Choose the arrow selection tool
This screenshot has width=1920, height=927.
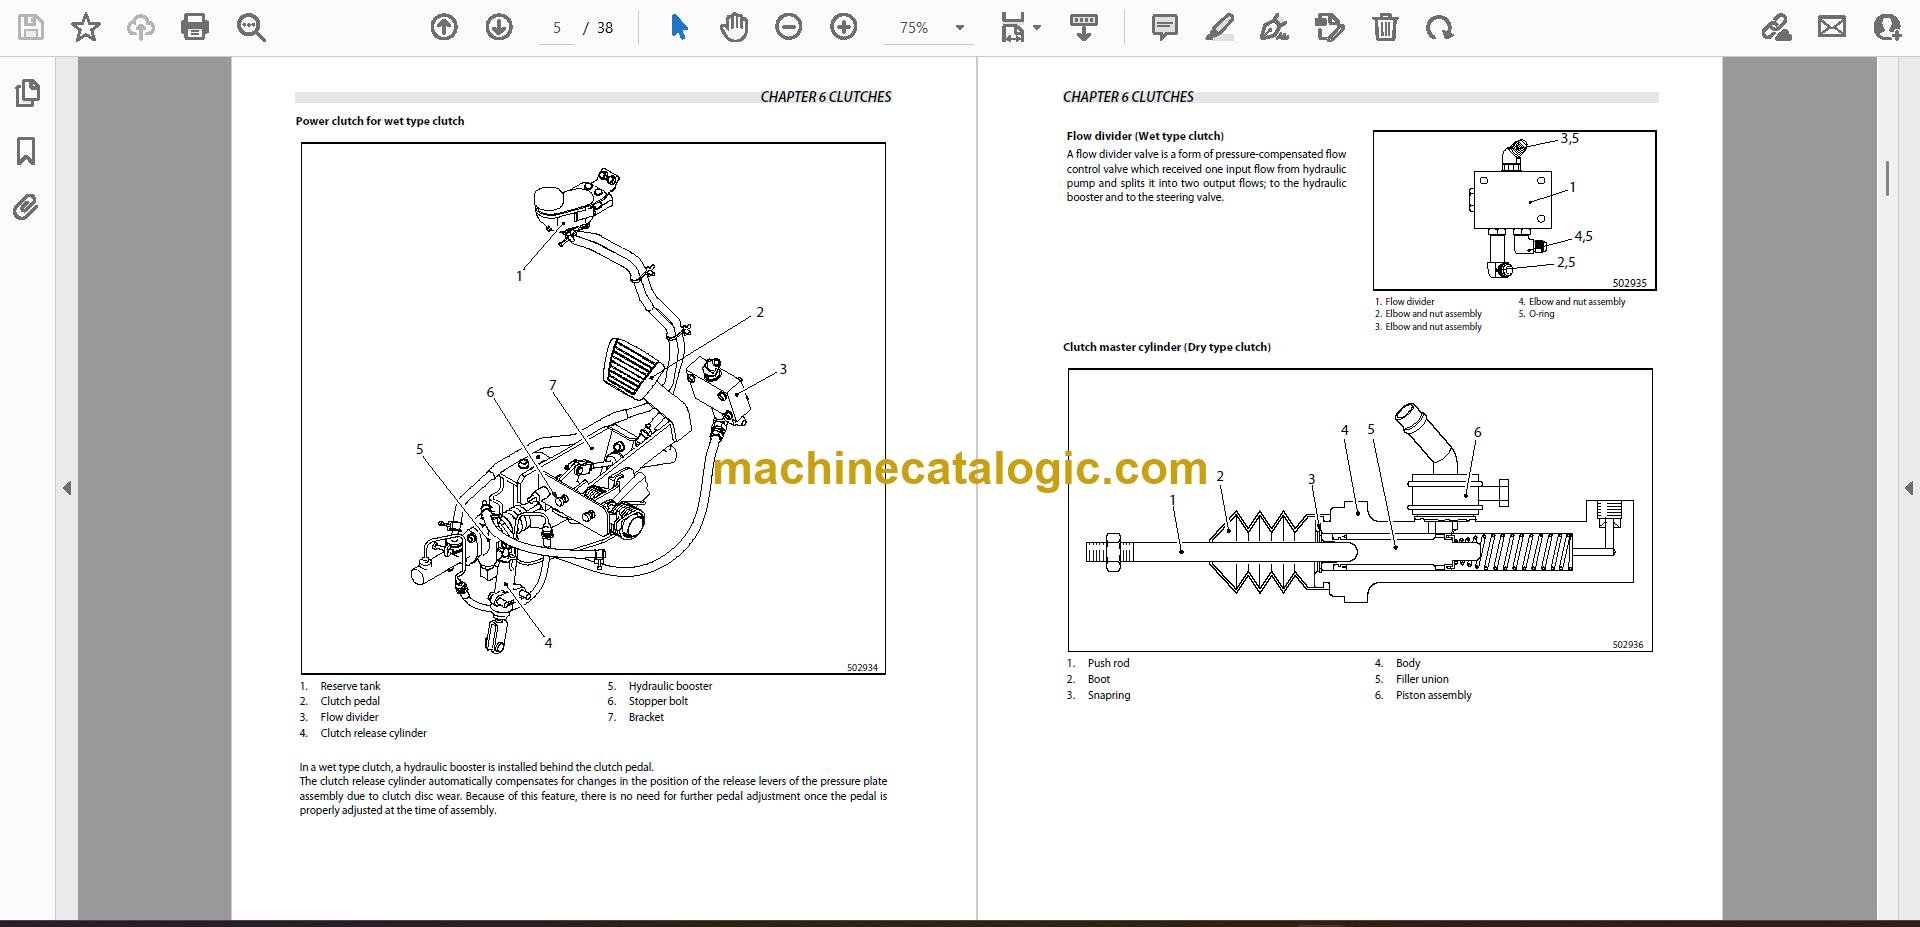679,27
